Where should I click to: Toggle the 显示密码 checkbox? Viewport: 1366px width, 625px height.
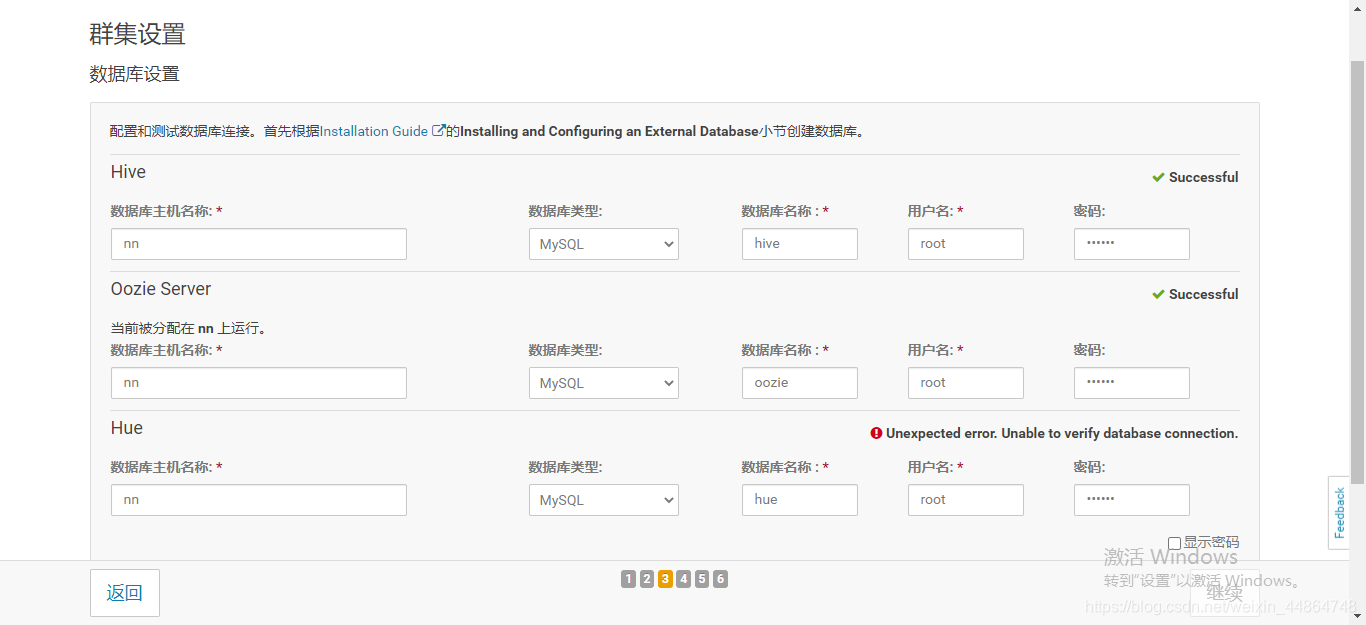1175,543
